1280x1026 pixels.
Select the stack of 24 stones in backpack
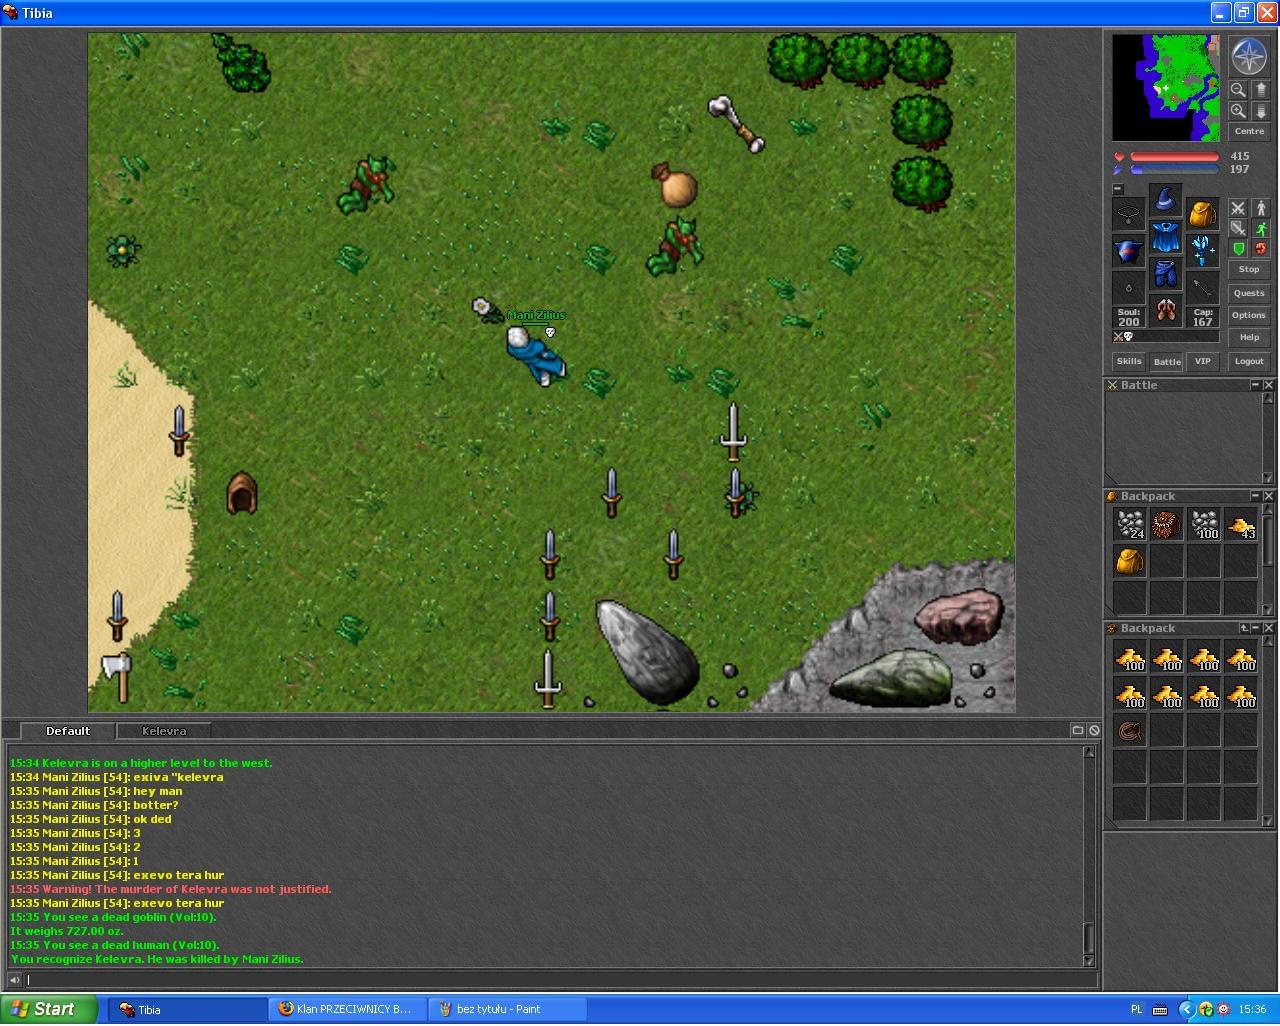coord(1130,524)
